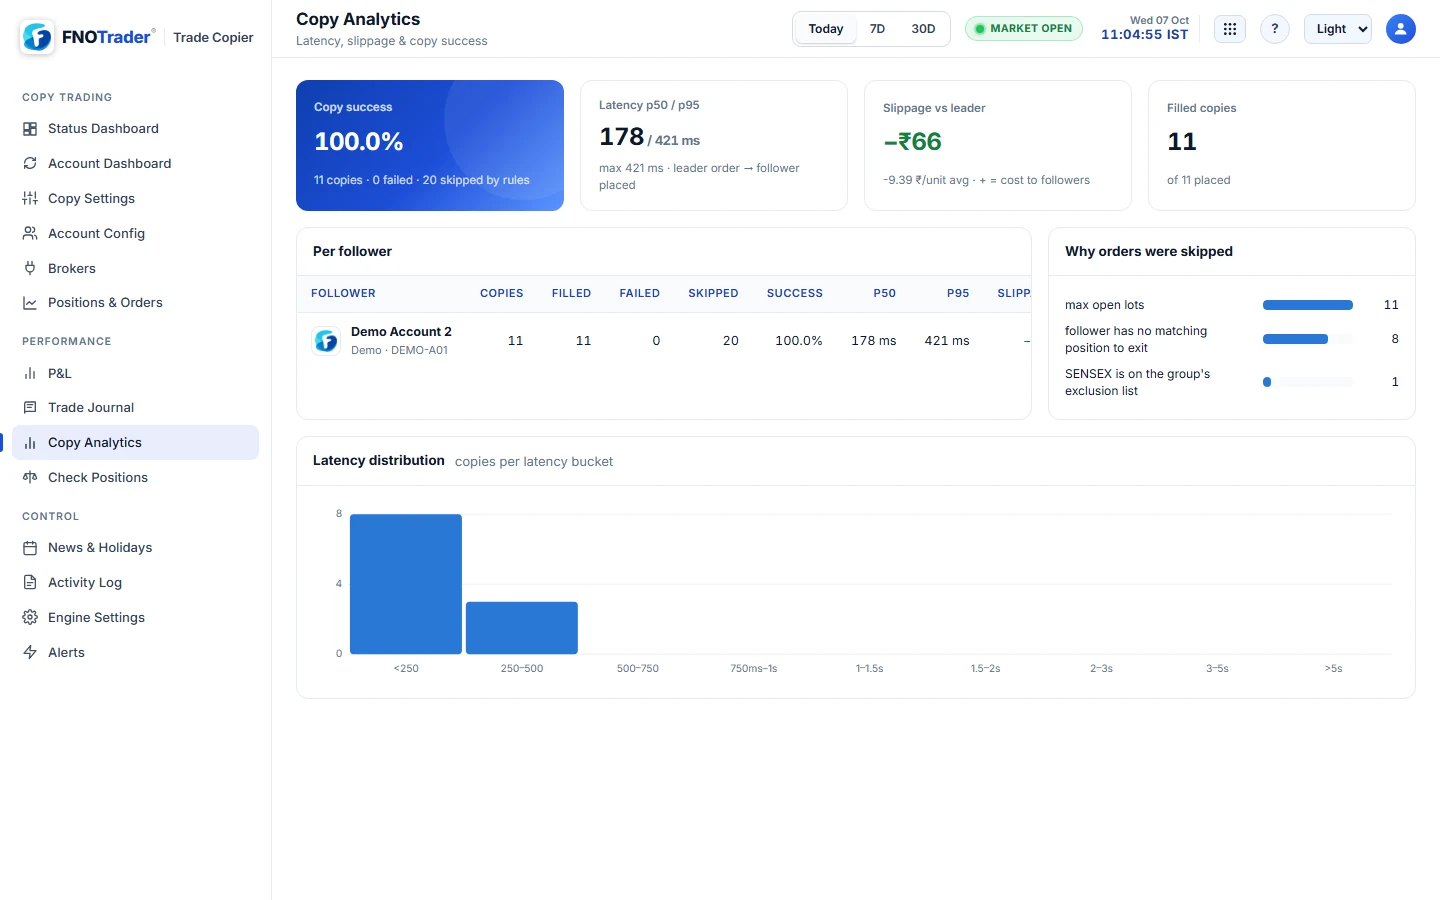This screenshot has height=900, width=1440.
Task: Click the Latency 178 / 421 ms value
Action: tap(649, 137)
